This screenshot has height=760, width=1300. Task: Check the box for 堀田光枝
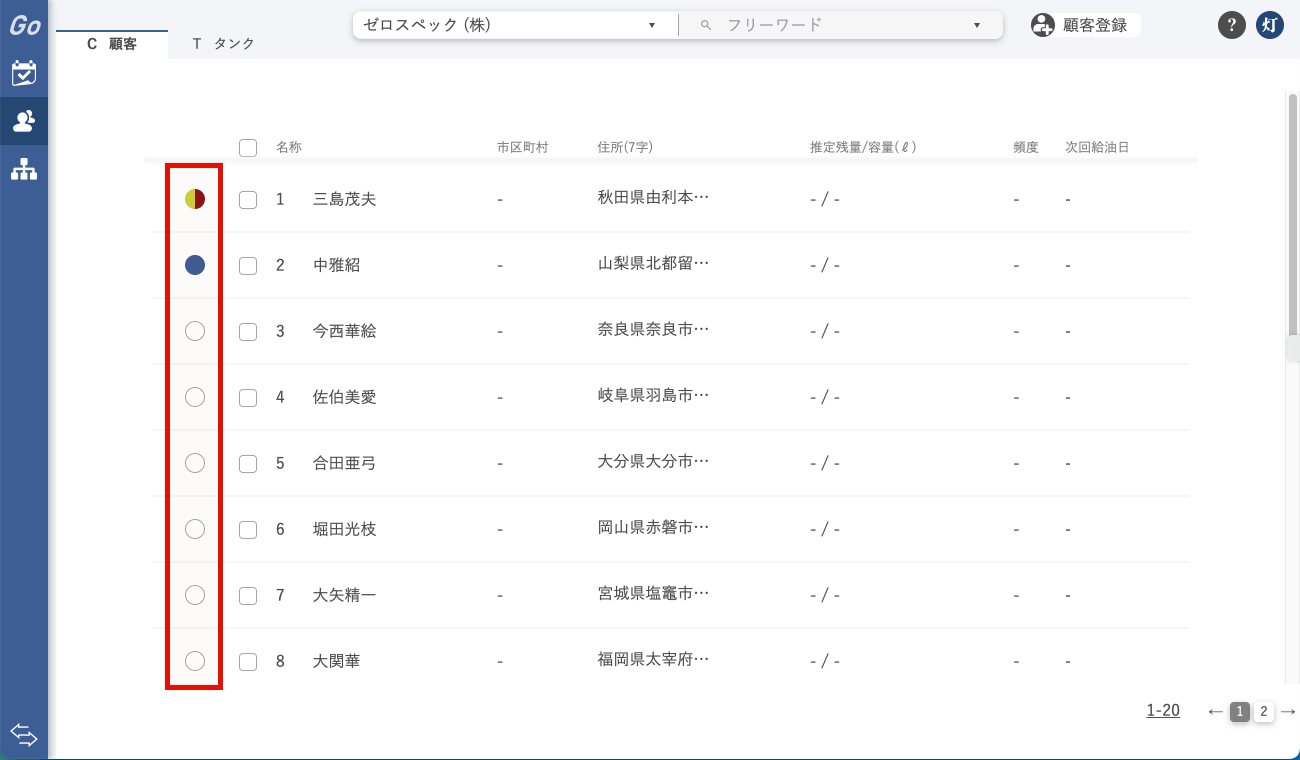coord(248,530)
